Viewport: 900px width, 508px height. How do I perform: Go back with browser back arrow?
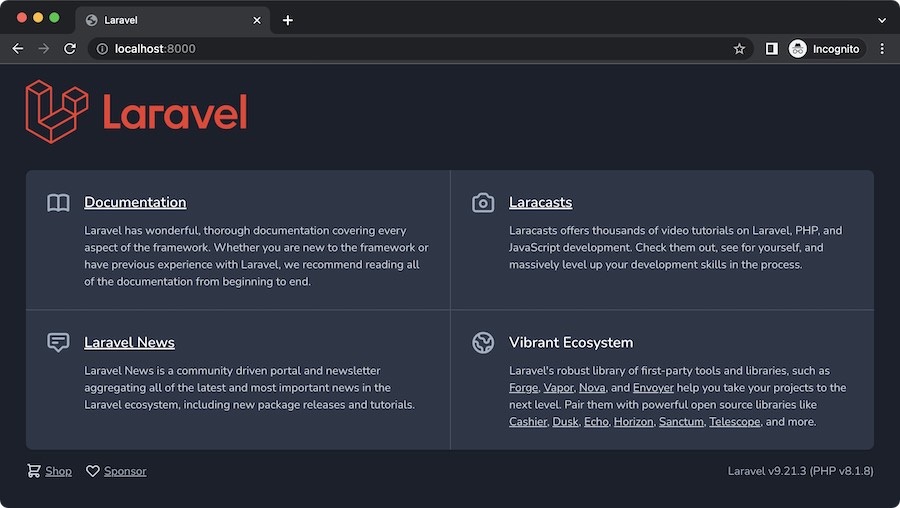[x=18, y=49]
